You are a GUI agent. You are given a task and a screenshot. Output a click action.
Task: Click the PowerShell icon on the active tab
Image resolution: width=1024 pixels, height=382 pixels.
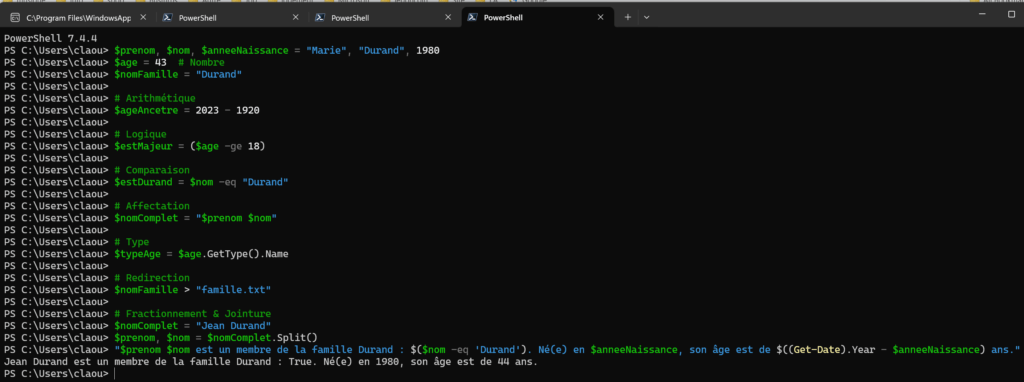(x=473, y=18)
